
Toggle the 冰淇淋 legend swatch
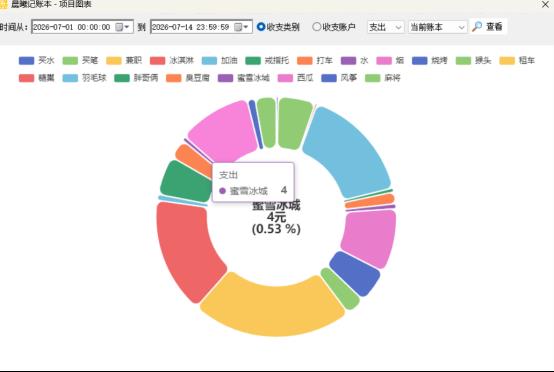pyautogui.click(x=158, y=61)
